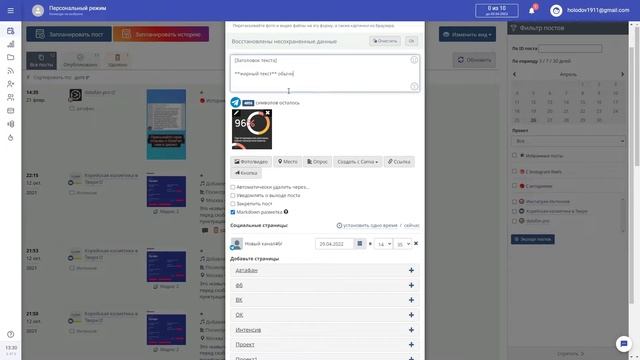The image size is (640, 360).
Task: Open the minutes dropdown showing 35
Action: point(402,244)
